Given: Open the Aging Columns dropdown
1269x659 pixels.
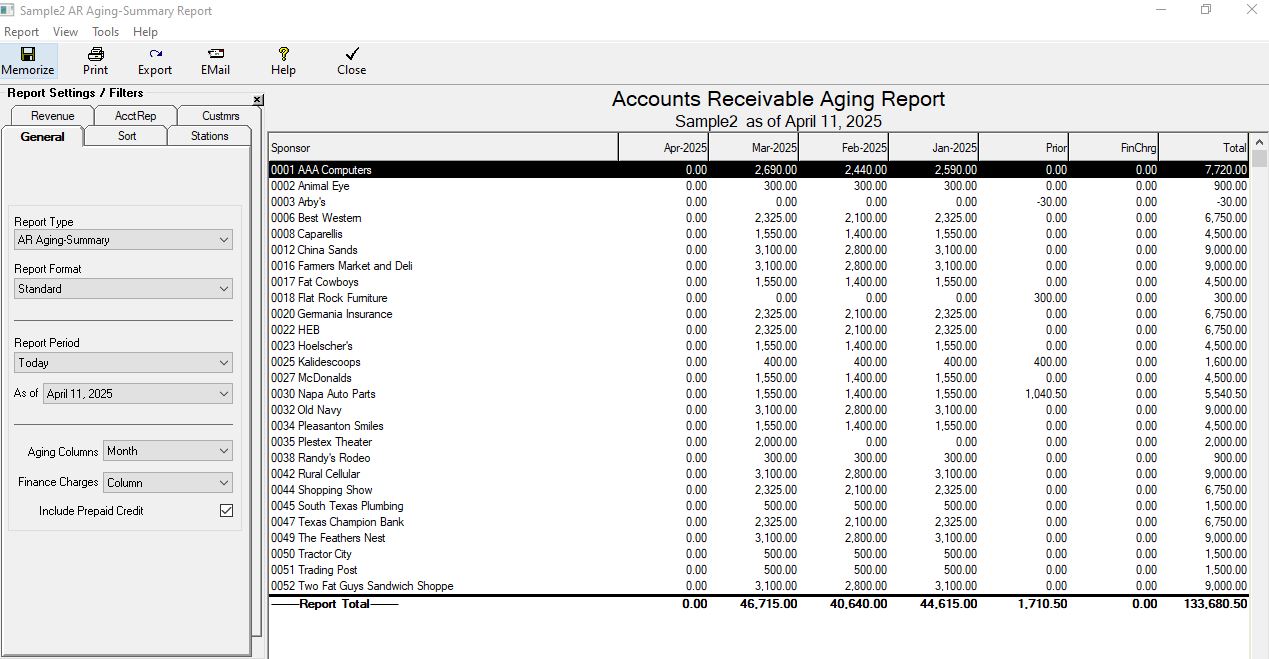Looking at the screenshot, I should 168,451.
